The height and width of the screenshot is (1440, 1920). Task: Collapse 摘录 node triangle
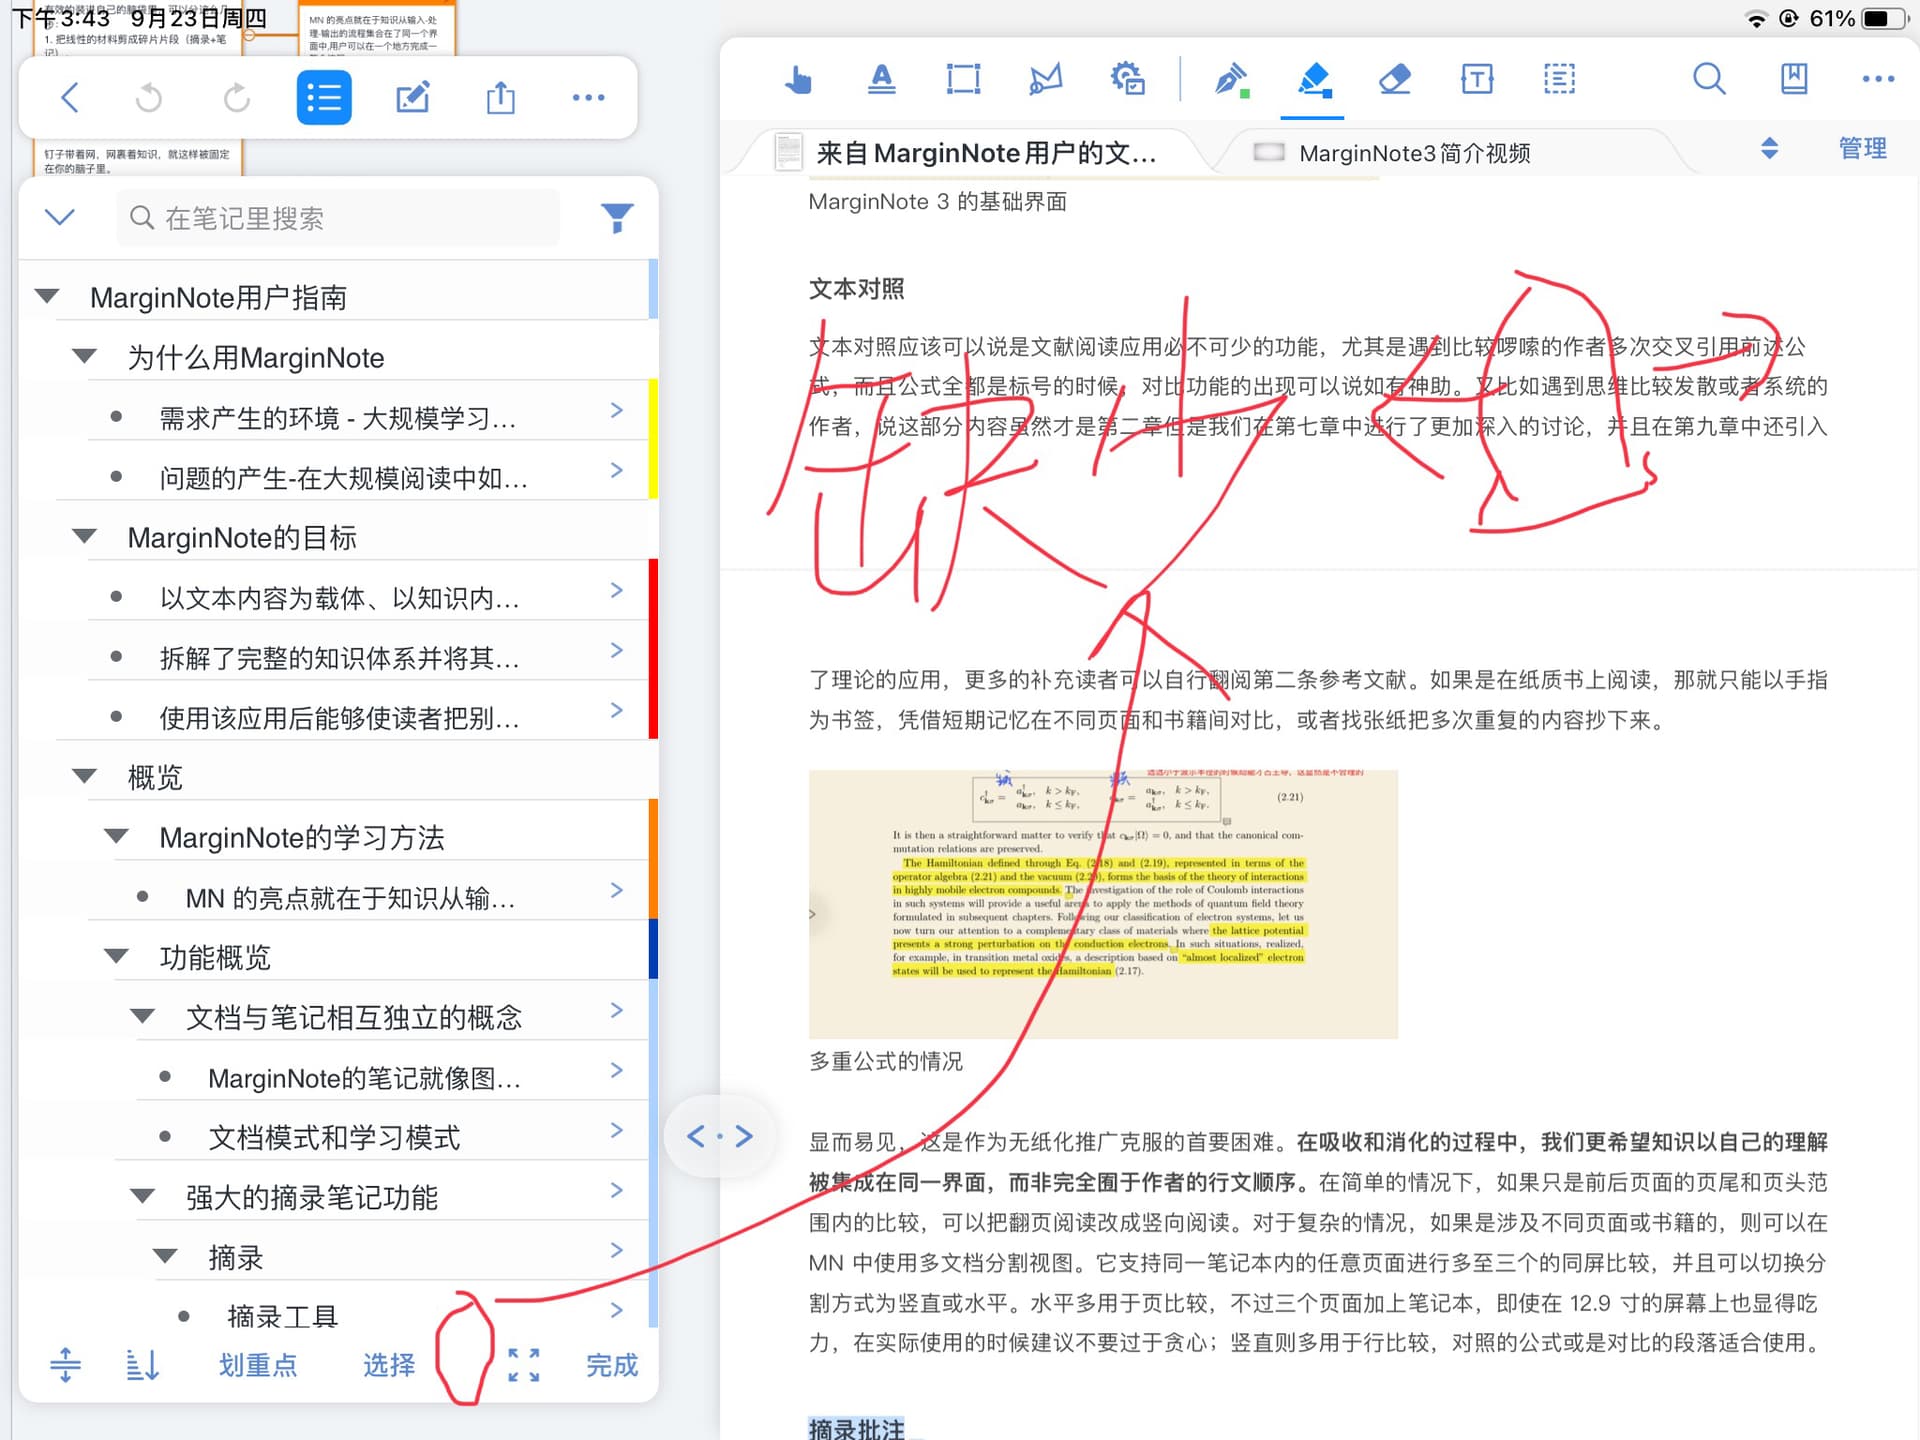(165, 1256)
